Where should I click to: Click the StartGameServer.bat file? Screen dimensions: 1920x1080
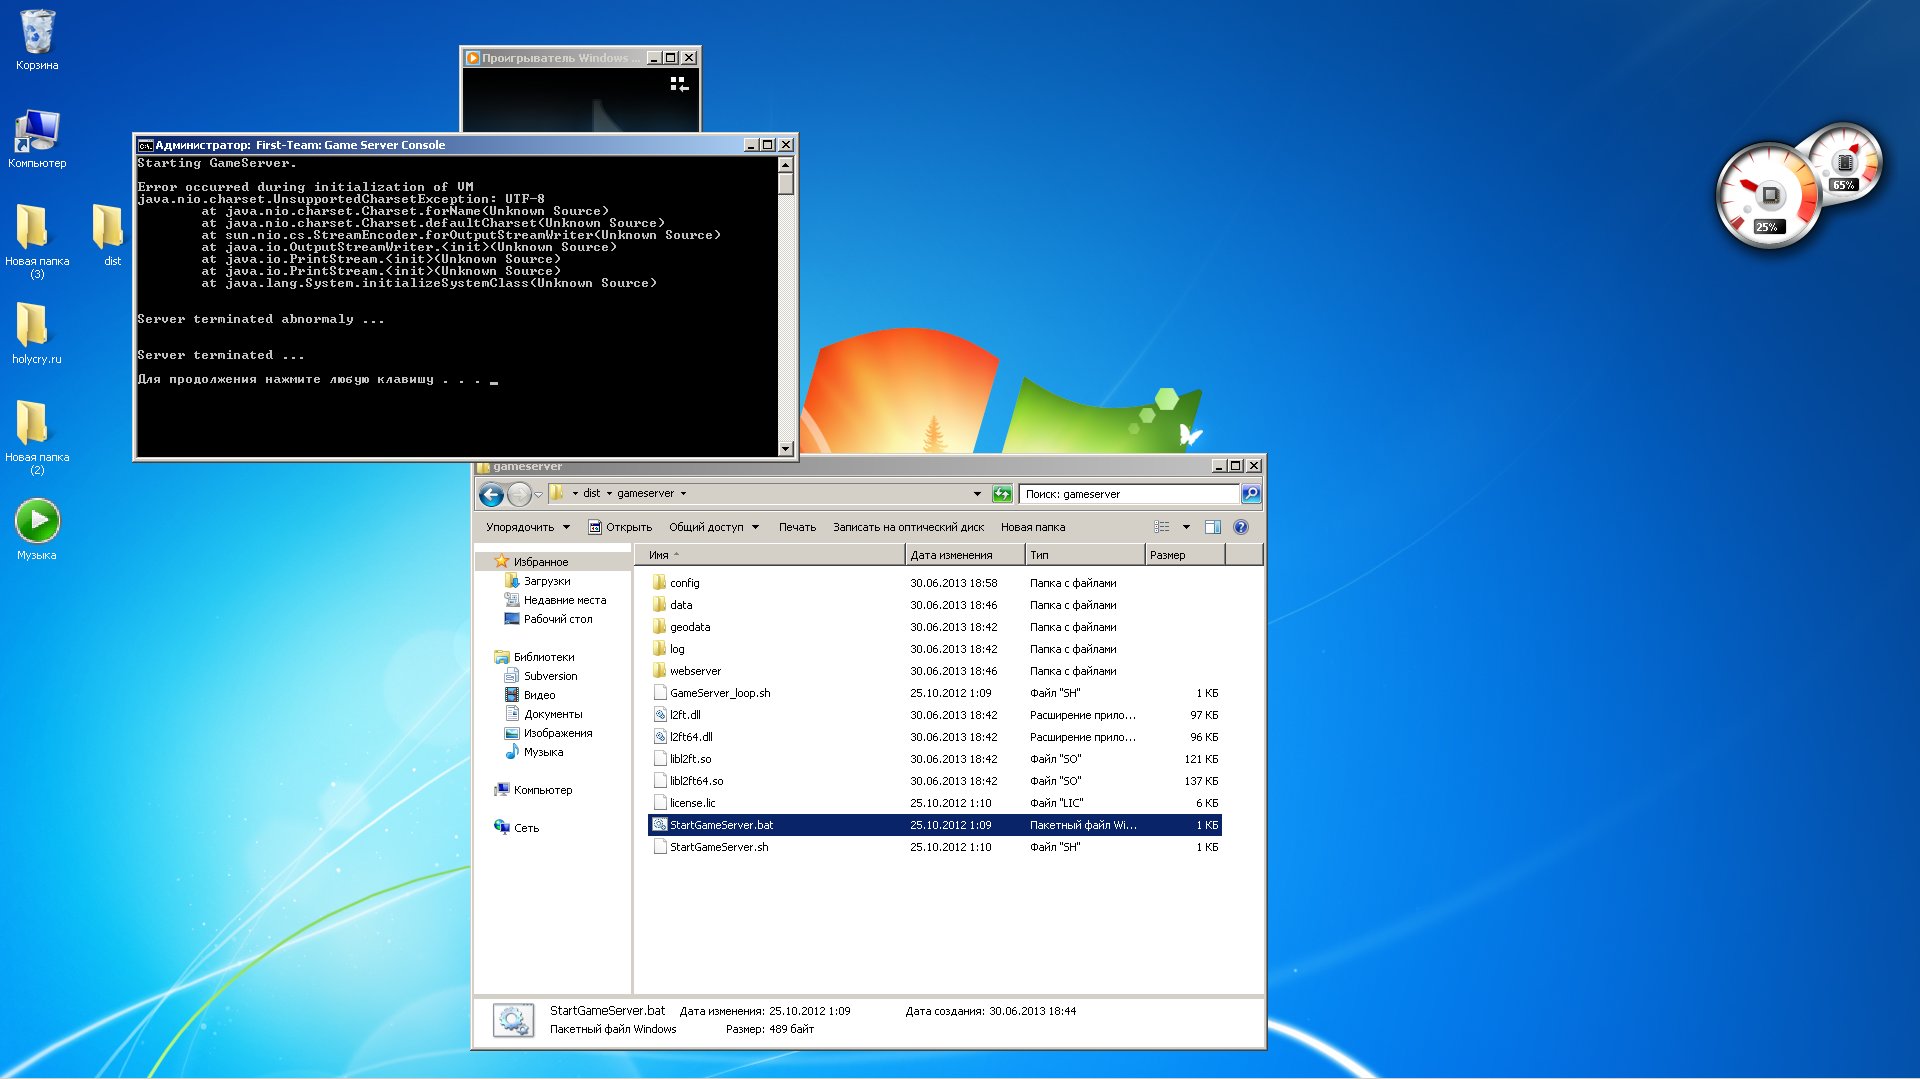click(721, 824)
